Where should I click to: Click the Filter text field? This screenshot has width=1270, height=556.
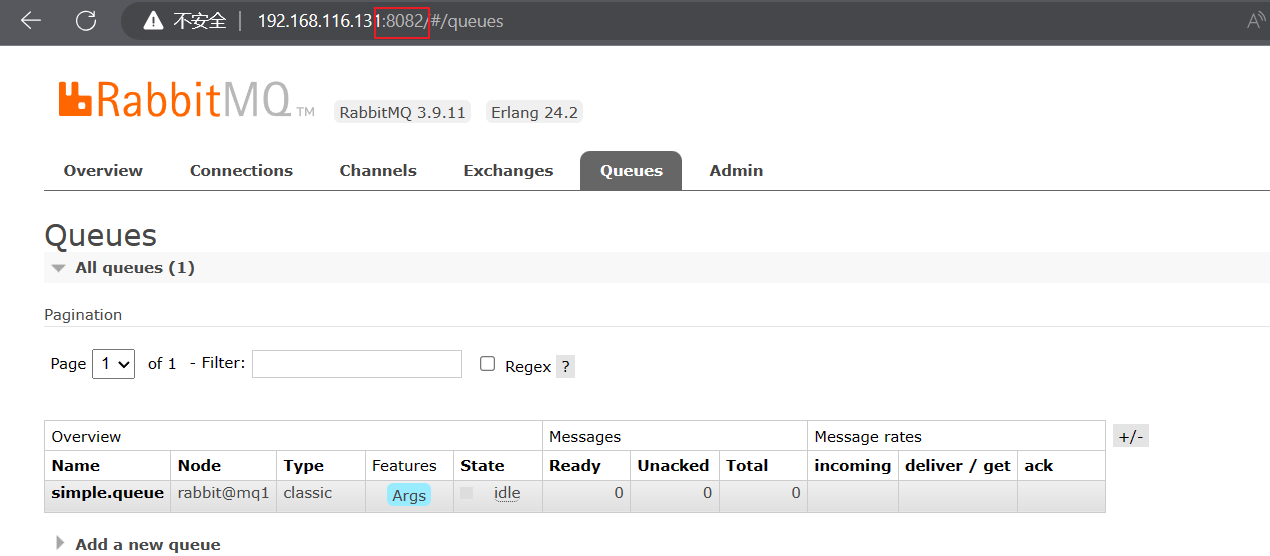tap(357, 364)
